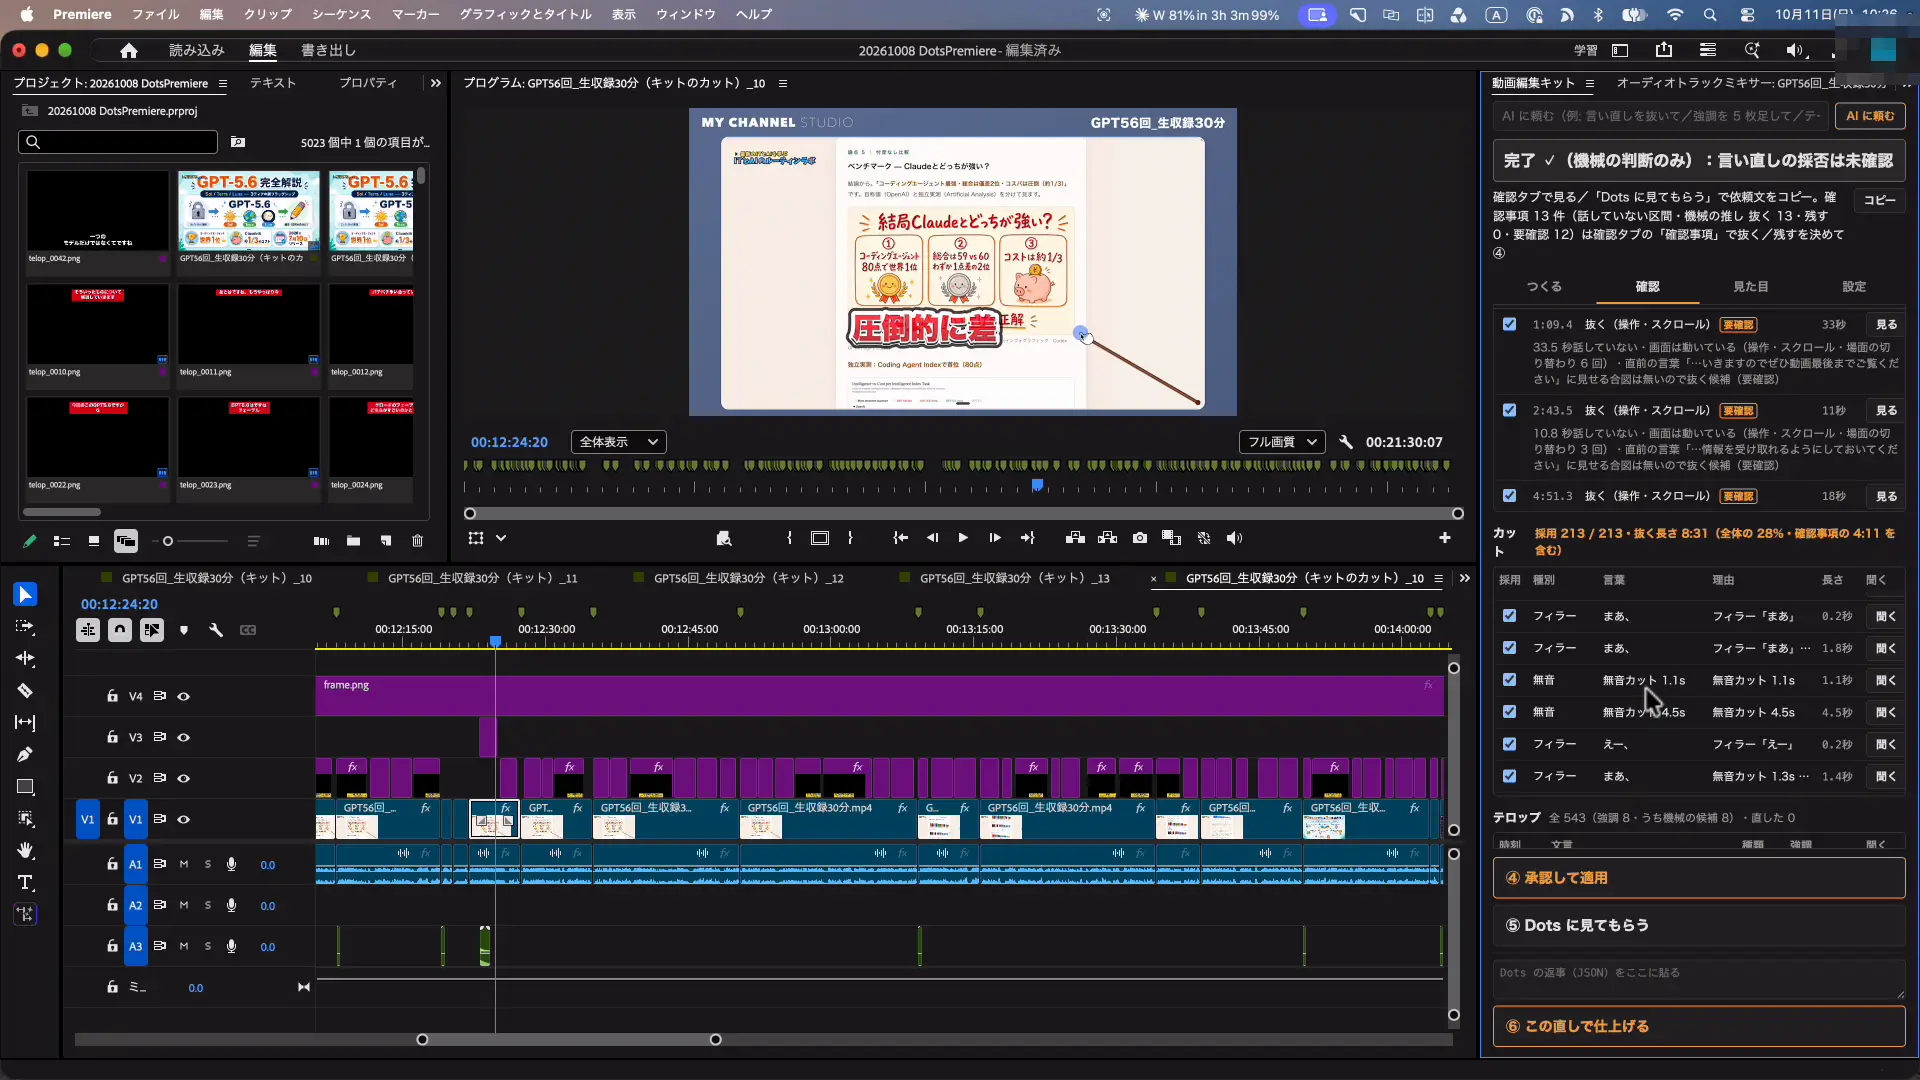Image resolution: width=1920 pixels, height=1080 pixels.
Task: Open the 動画編集キット panel menu
Action: pos(1590,83)
